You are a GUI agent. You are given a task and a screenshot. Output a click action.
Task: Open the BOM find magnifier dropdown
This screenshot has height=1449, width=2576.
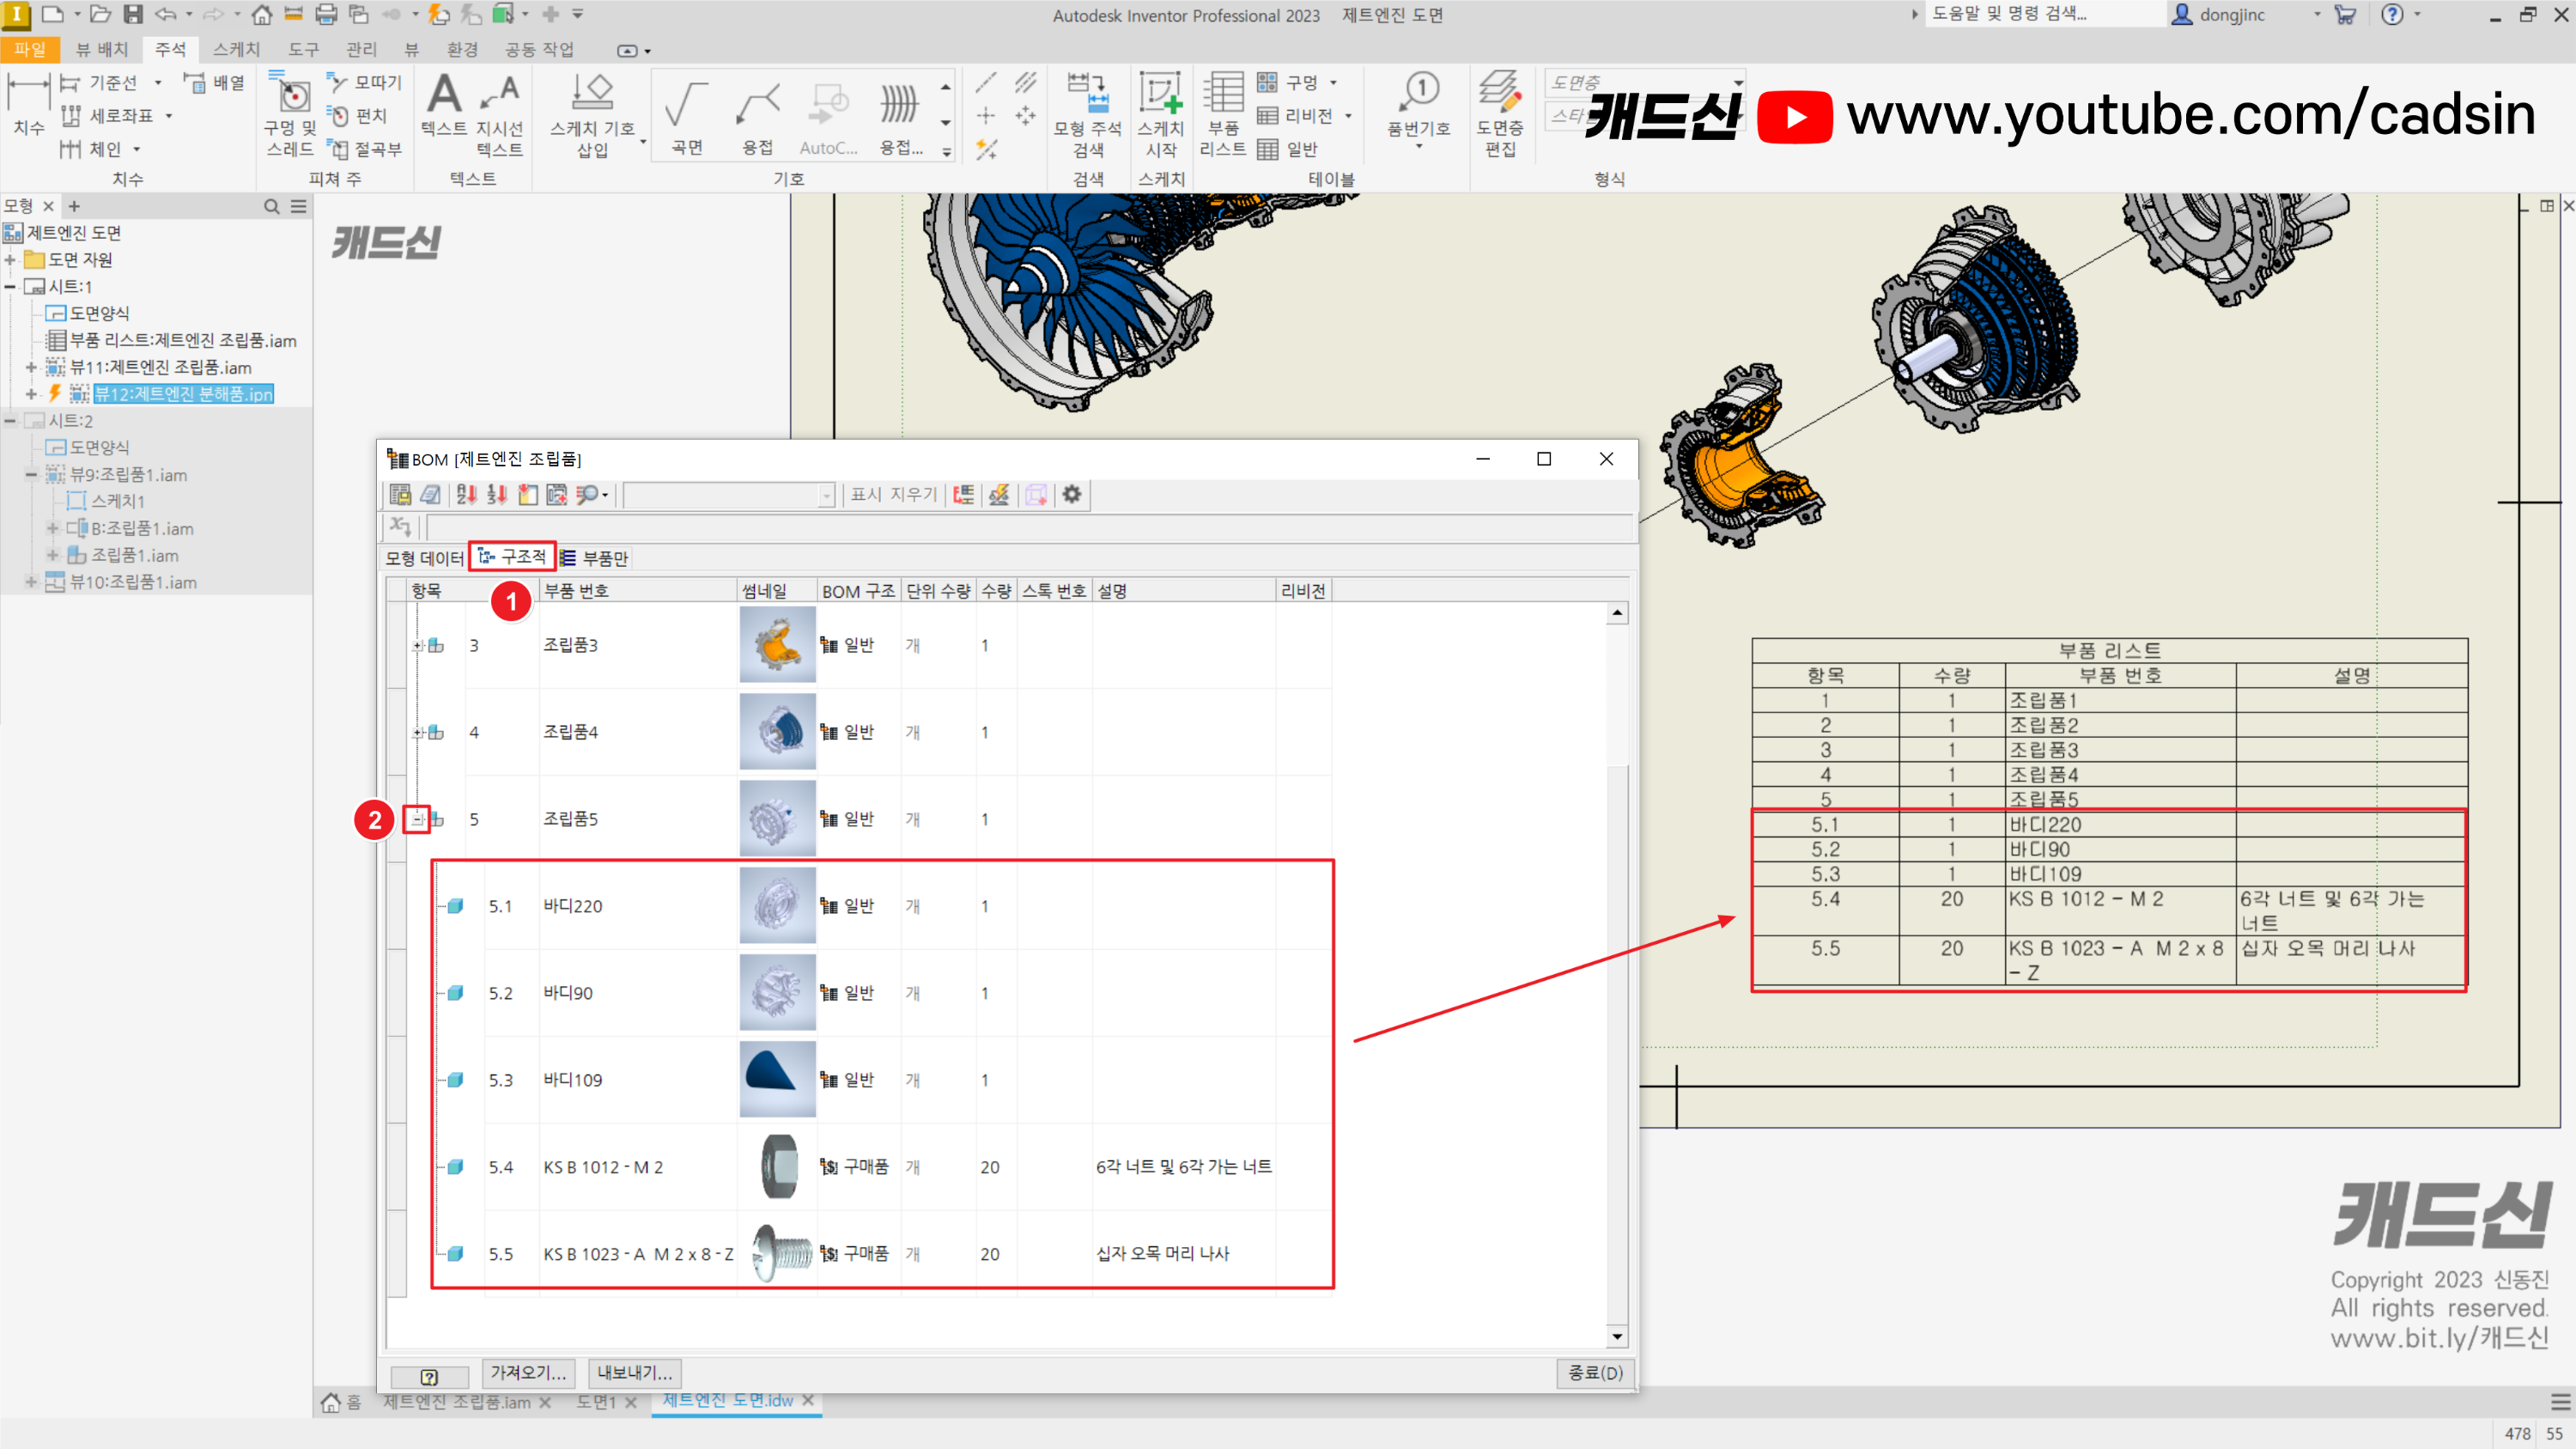pyautogui.click(x=605, y=495)
